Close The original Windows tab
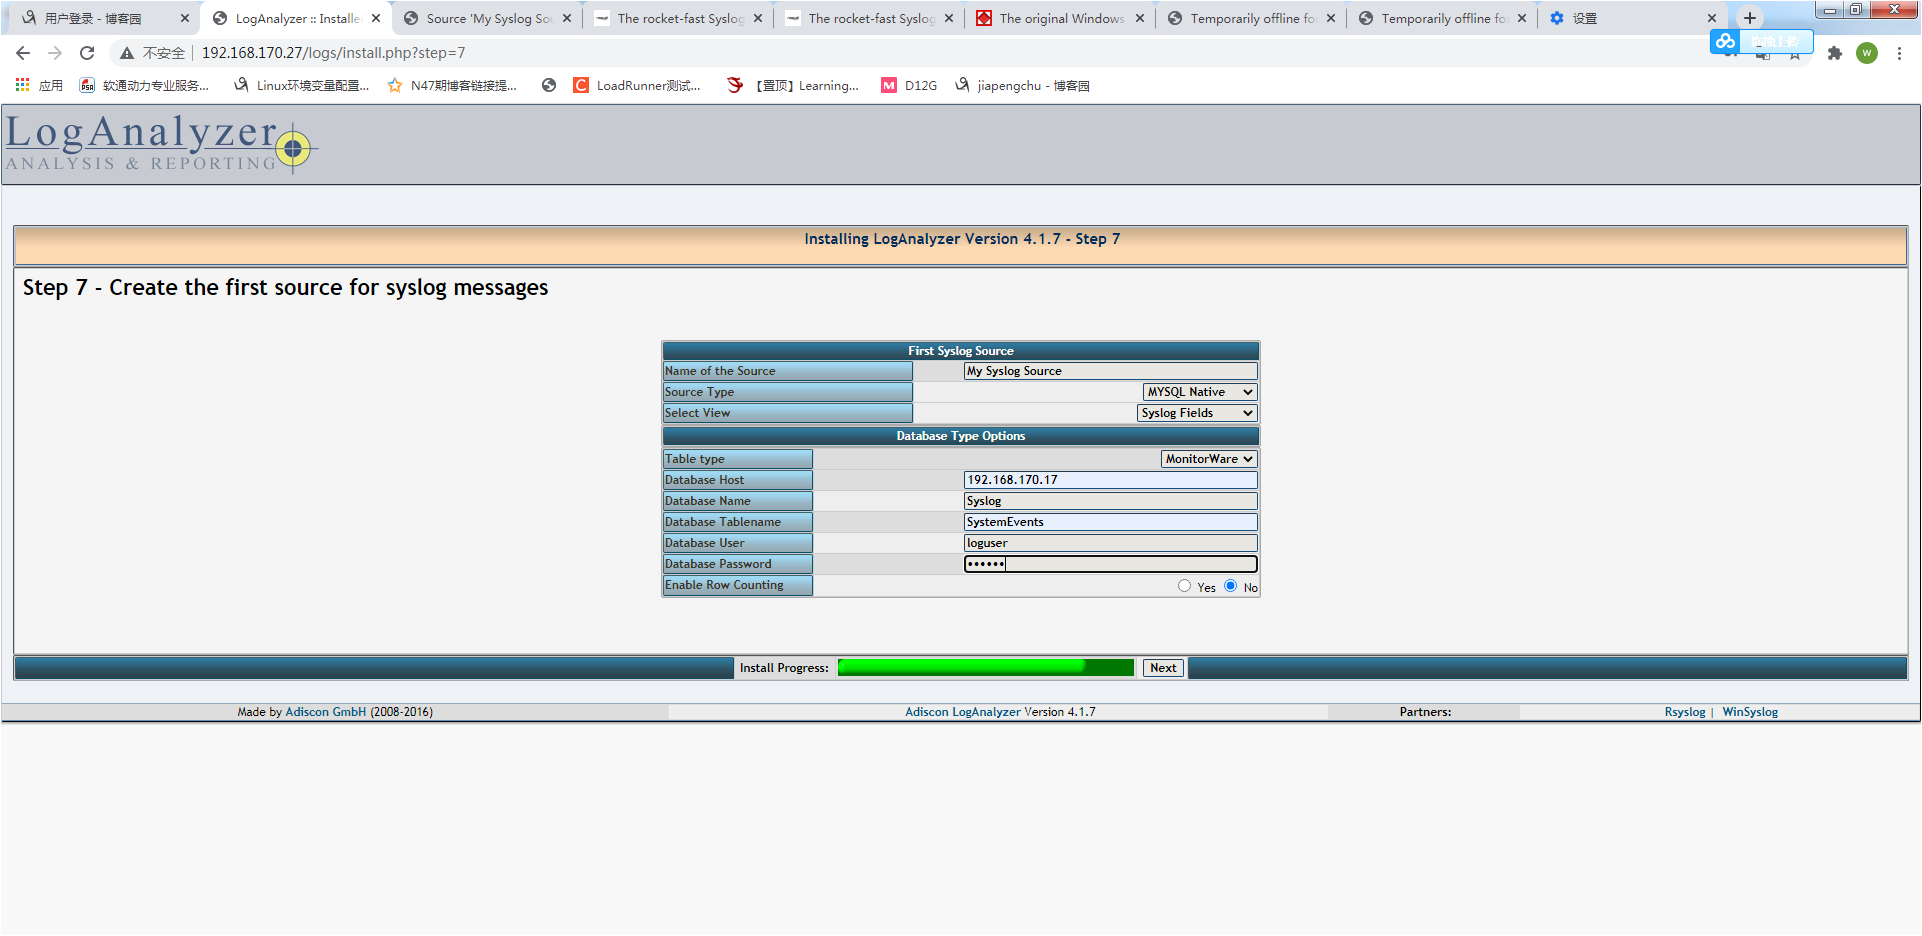This screenshot has width=1922, height=936. tap(1140, 18)
